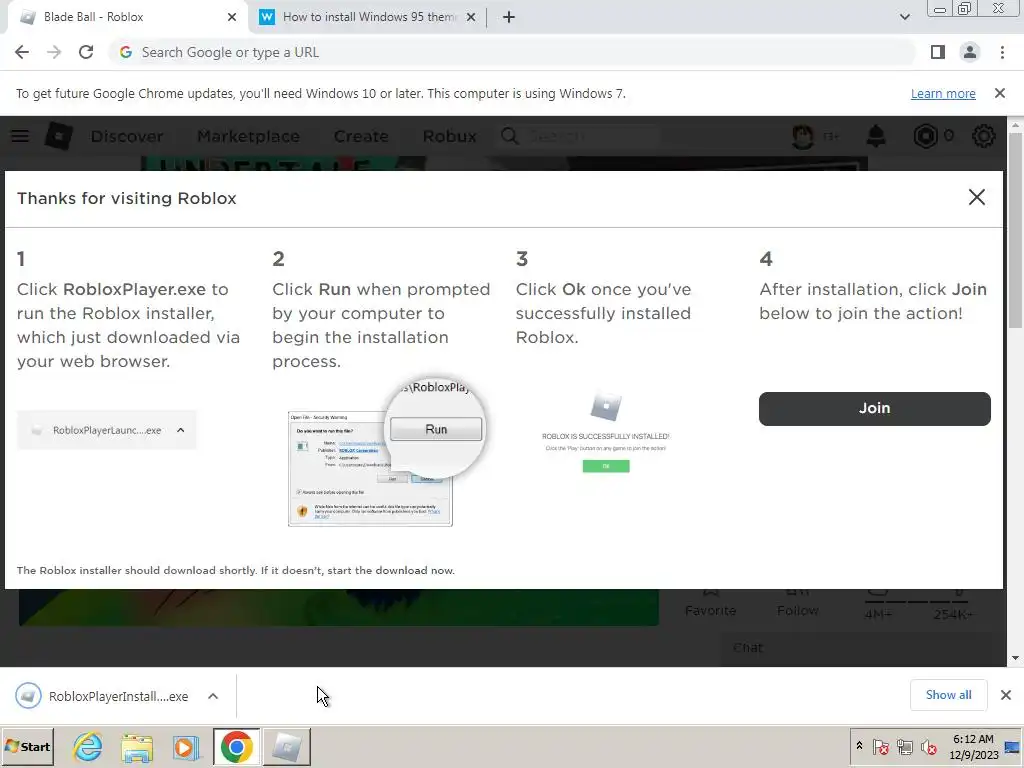Open a new tab with plus button
This screenshot has height=768, width=1024.
tap(509, 17)
